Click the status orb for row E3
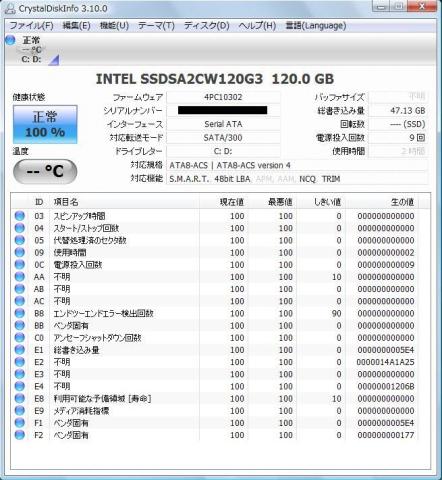 [20, 374]
